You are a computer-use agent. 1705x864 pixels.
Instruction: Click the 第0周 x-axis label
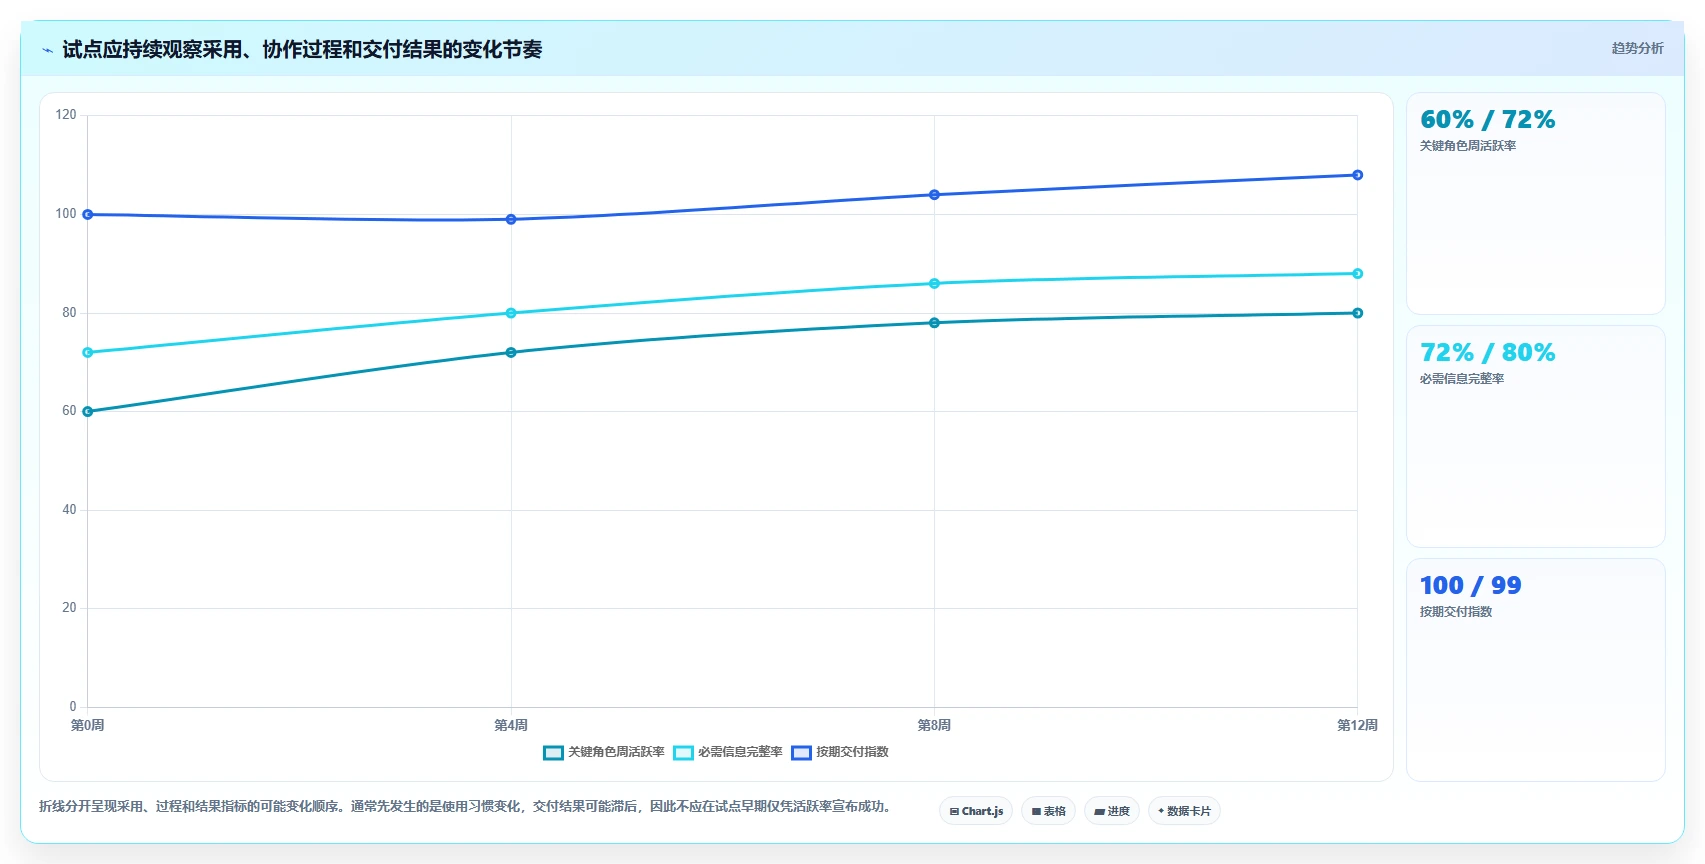88,726
